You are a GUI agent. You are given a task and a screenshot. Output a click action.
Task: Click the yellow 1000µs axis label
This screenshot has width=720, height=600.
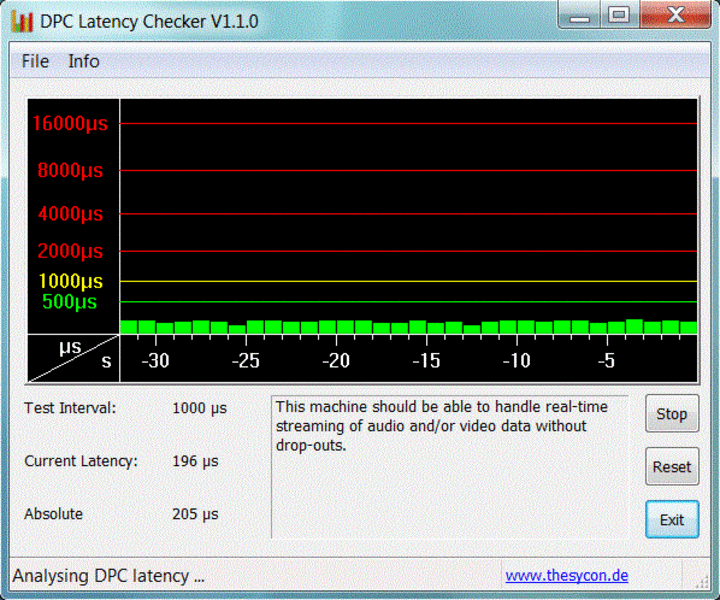pos(70,281)
